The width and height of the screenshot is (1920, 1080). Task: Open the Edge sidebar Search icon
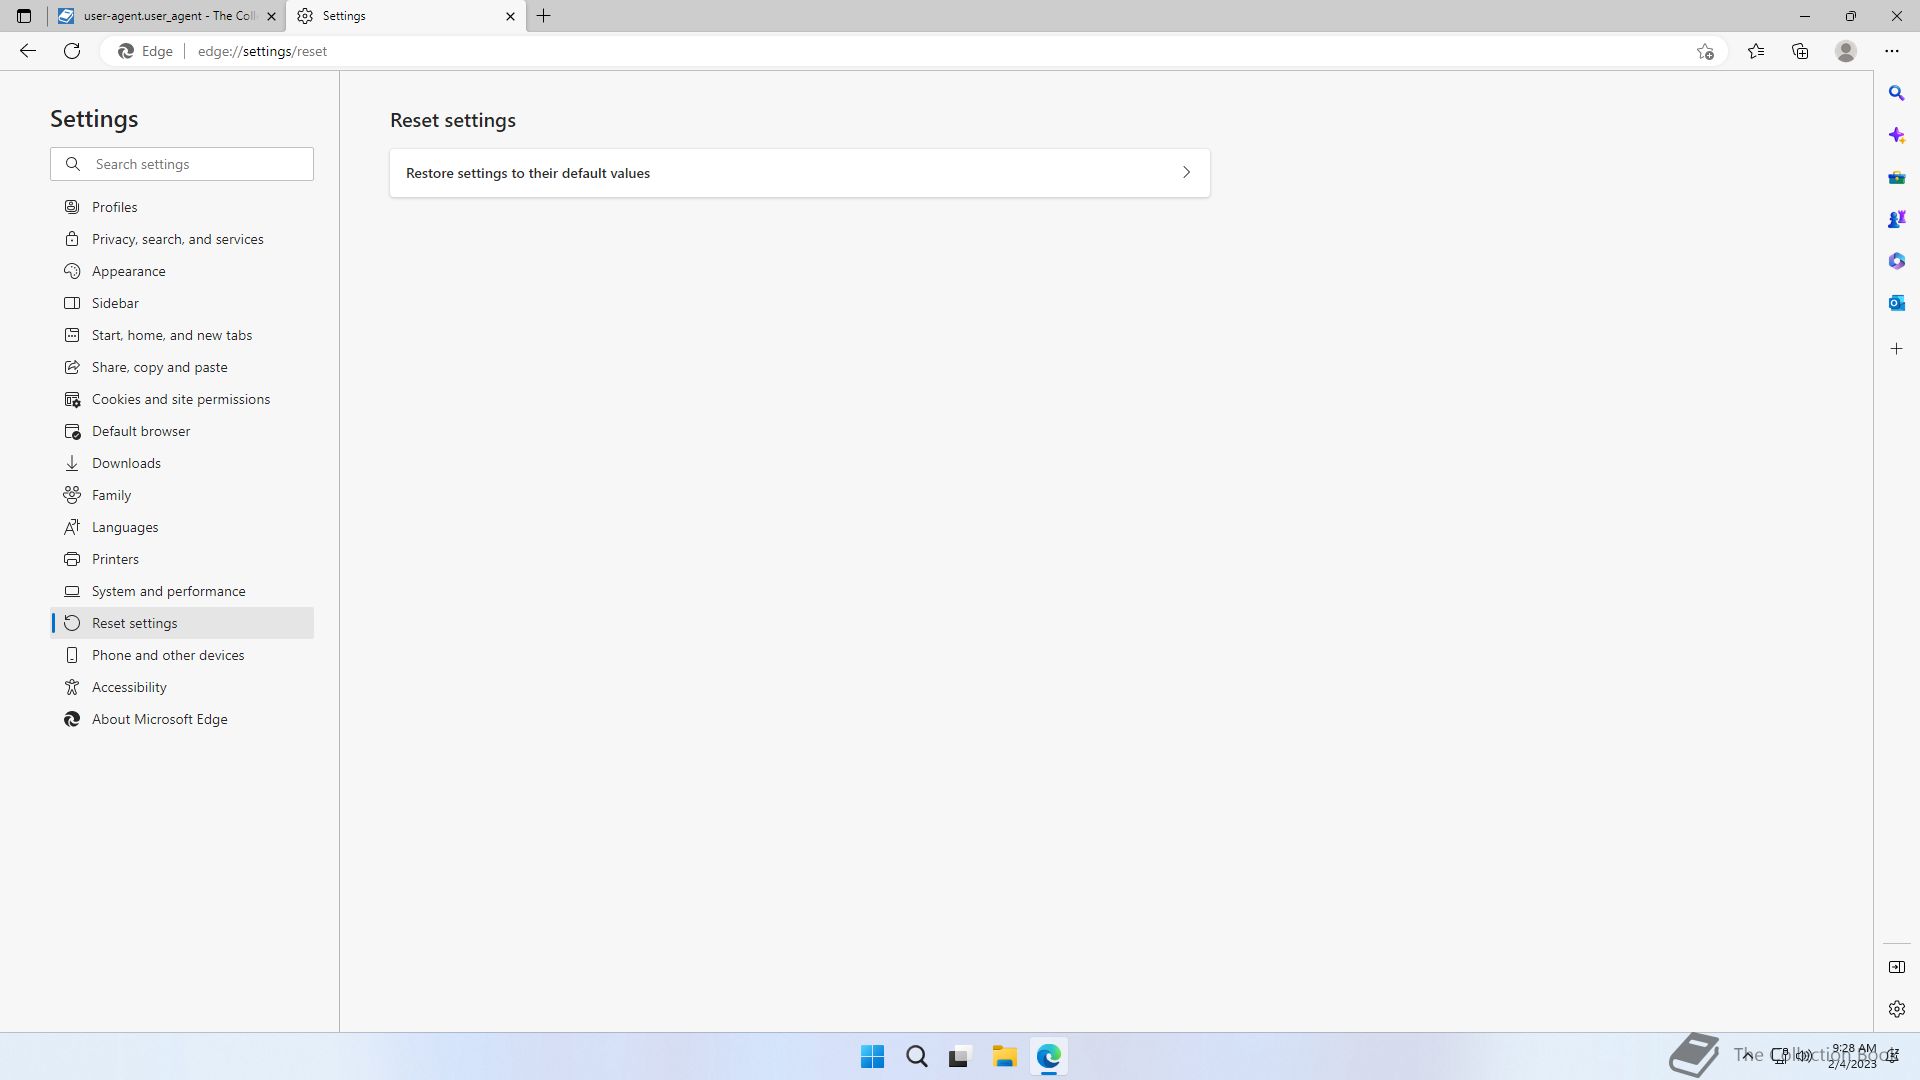[1896, 93]
